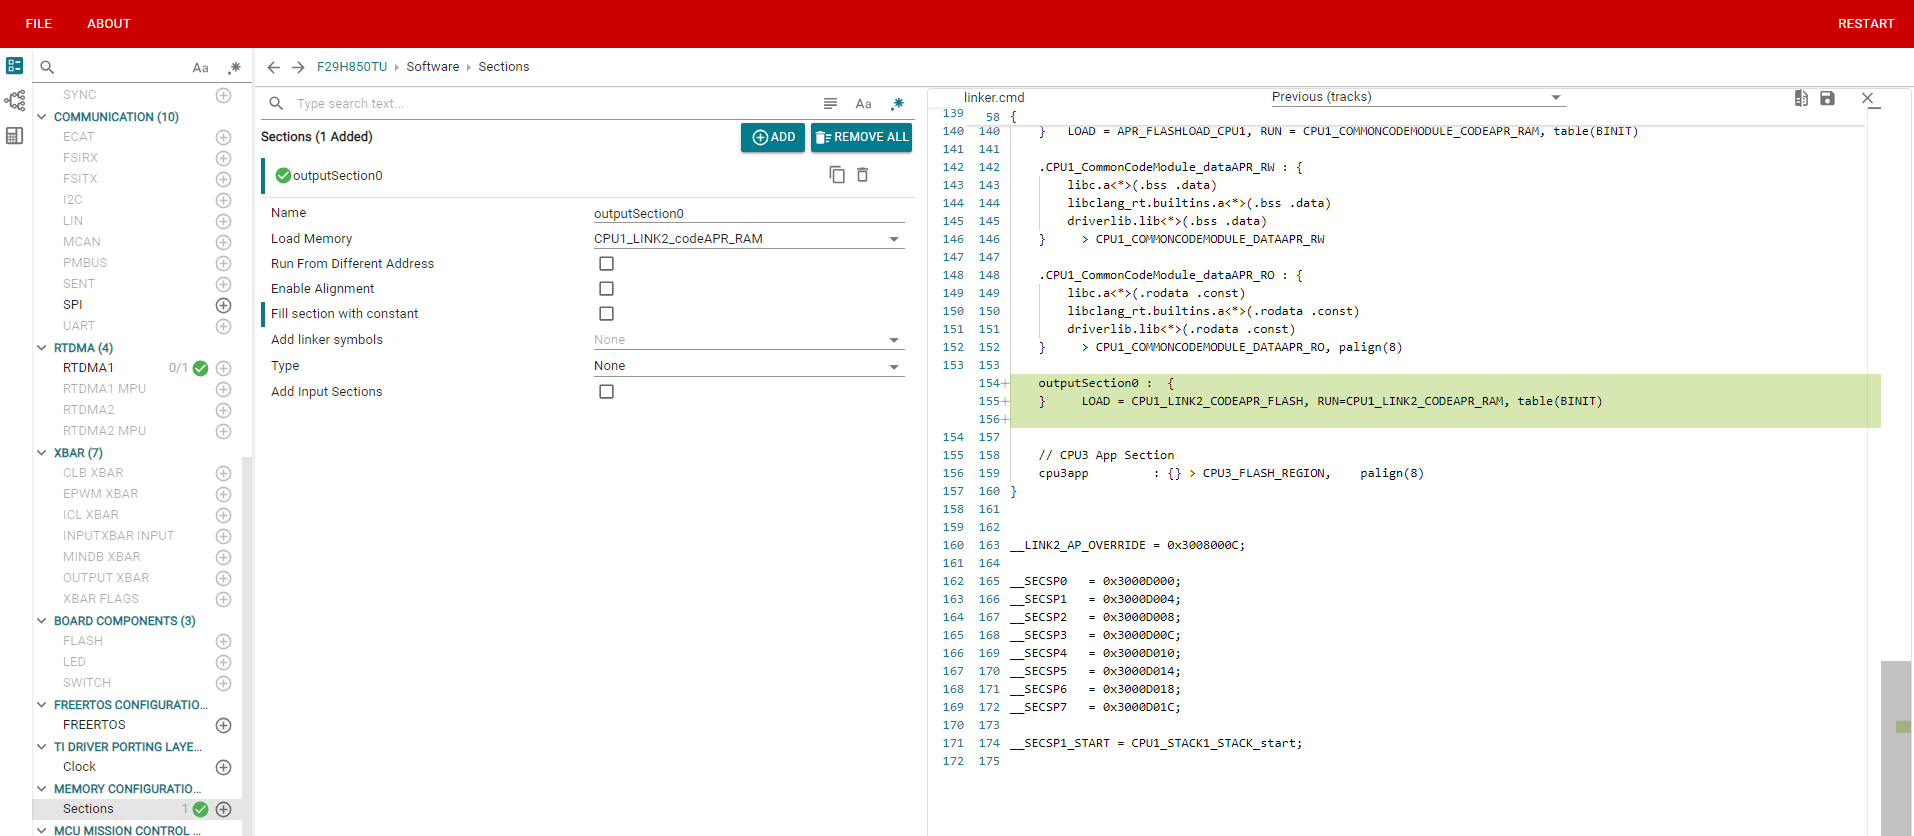1914x836 pixels.
Task: Click RESTART in the top bar
Action: pyautogui.click(x=1866, y=24)
